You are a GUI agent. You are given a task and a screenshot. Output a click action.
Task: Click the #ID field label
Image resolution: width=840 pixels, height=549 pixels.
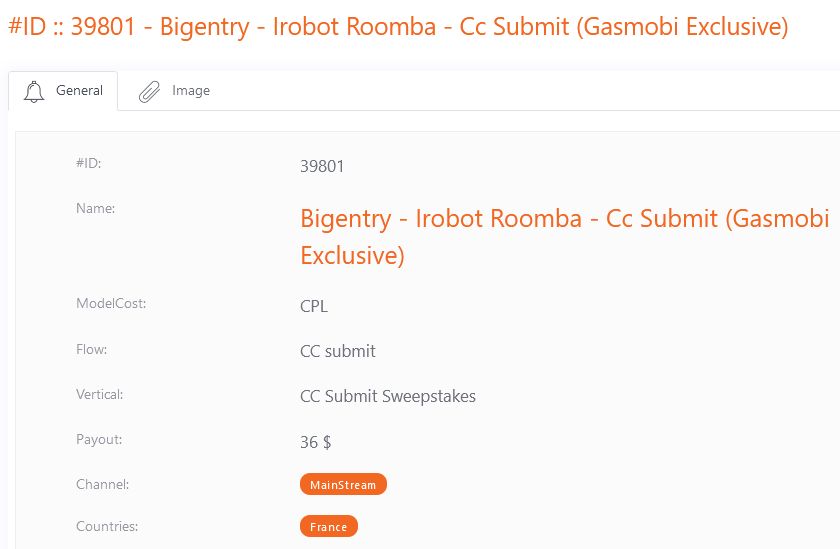(x=89, y=163)
